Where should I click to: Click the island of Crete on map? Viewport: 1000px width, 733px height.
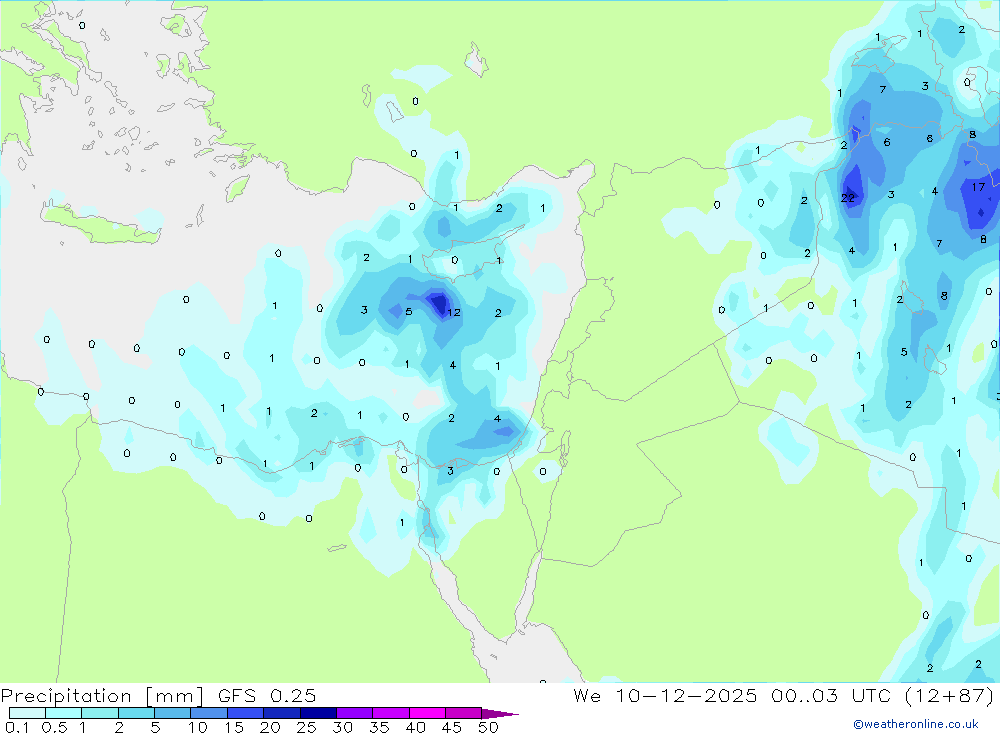click(x=102, y=223)
